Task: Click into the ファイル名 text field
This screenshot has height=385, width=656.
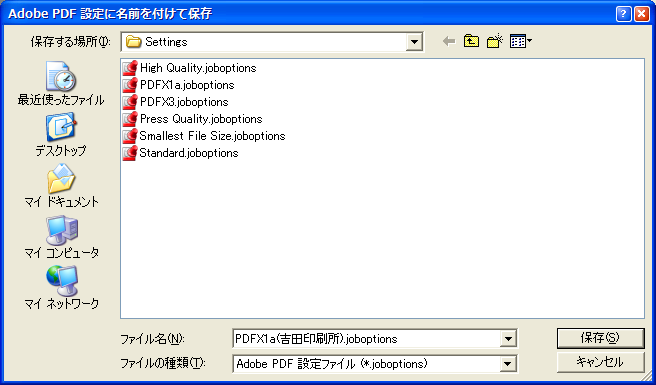Action: coord(366,339)
